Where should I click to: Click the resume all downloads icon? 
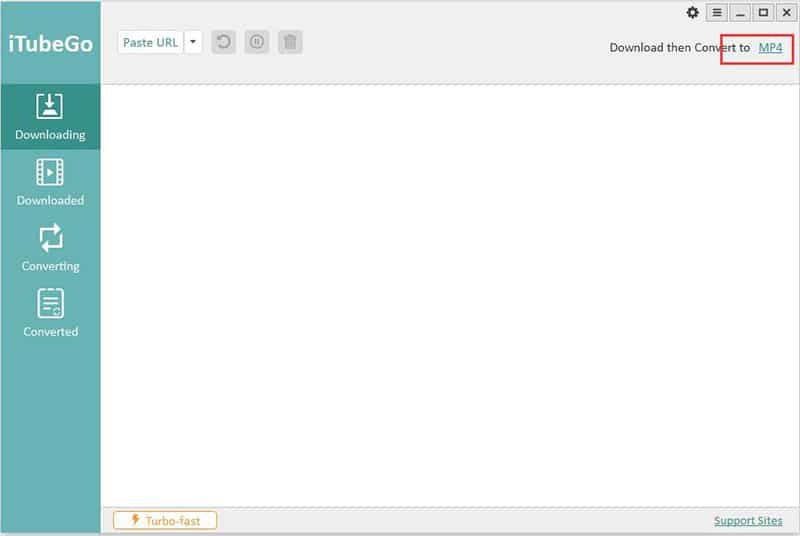click(223, 42)
